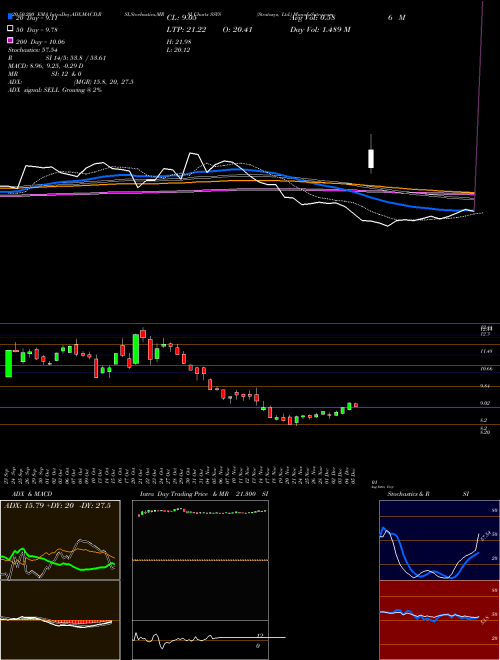
Task: Click the 'O: 20.41' open price text
Action: point(237,29)
